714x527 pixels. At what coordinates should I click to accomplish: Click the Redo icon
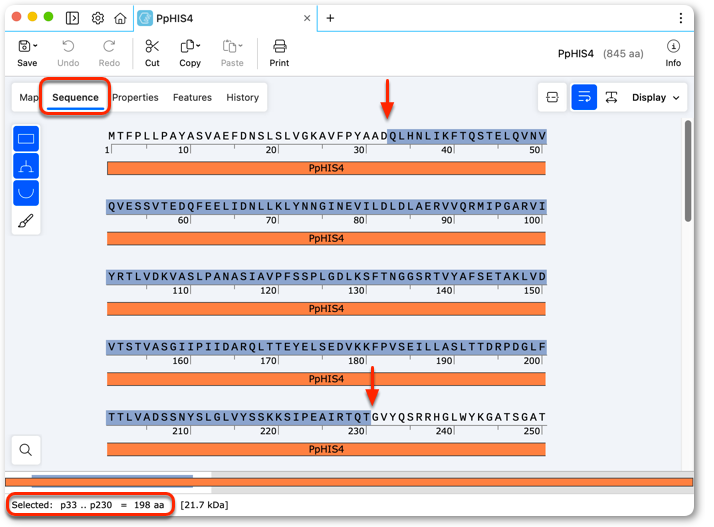[109, 46]
